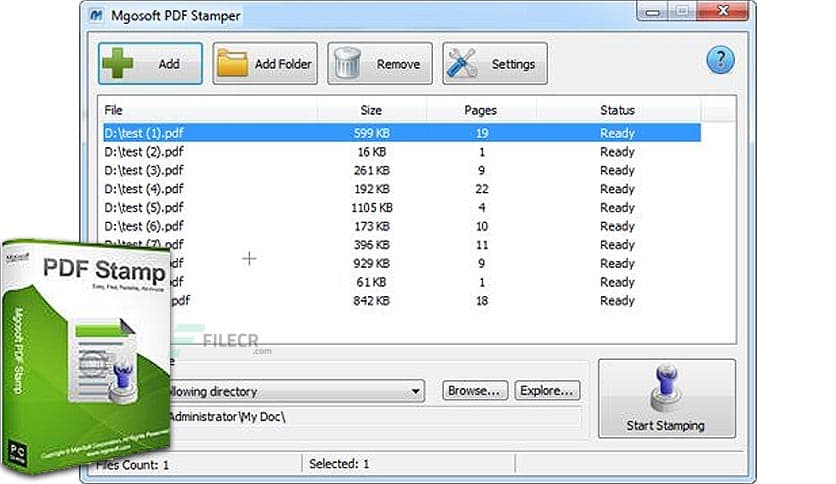The width and height of the screenshot is (836, 484).
Task: Click the 11 pages cell
Action: 481,245
